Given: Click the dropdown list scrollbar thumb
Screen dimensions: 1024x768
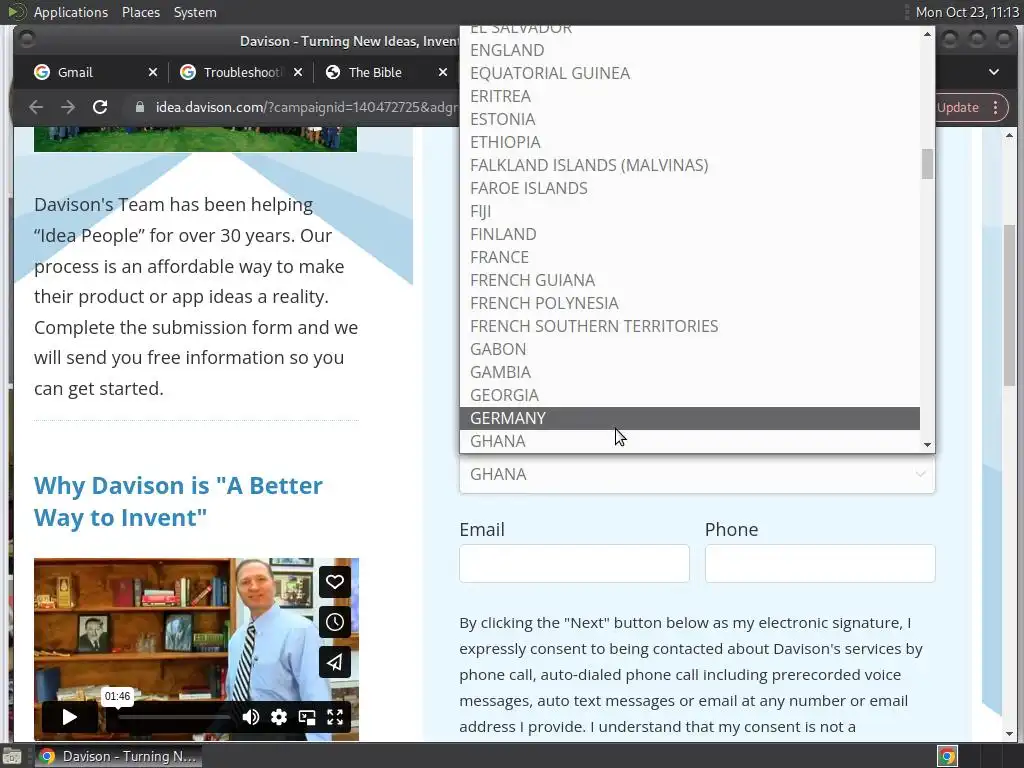Looking at the screenshot, I should click(x=927, y=163).
